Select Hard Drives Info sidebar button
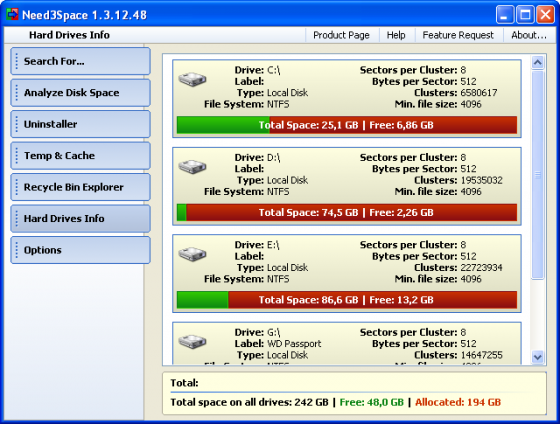560x424 pixels. [80, 218]
